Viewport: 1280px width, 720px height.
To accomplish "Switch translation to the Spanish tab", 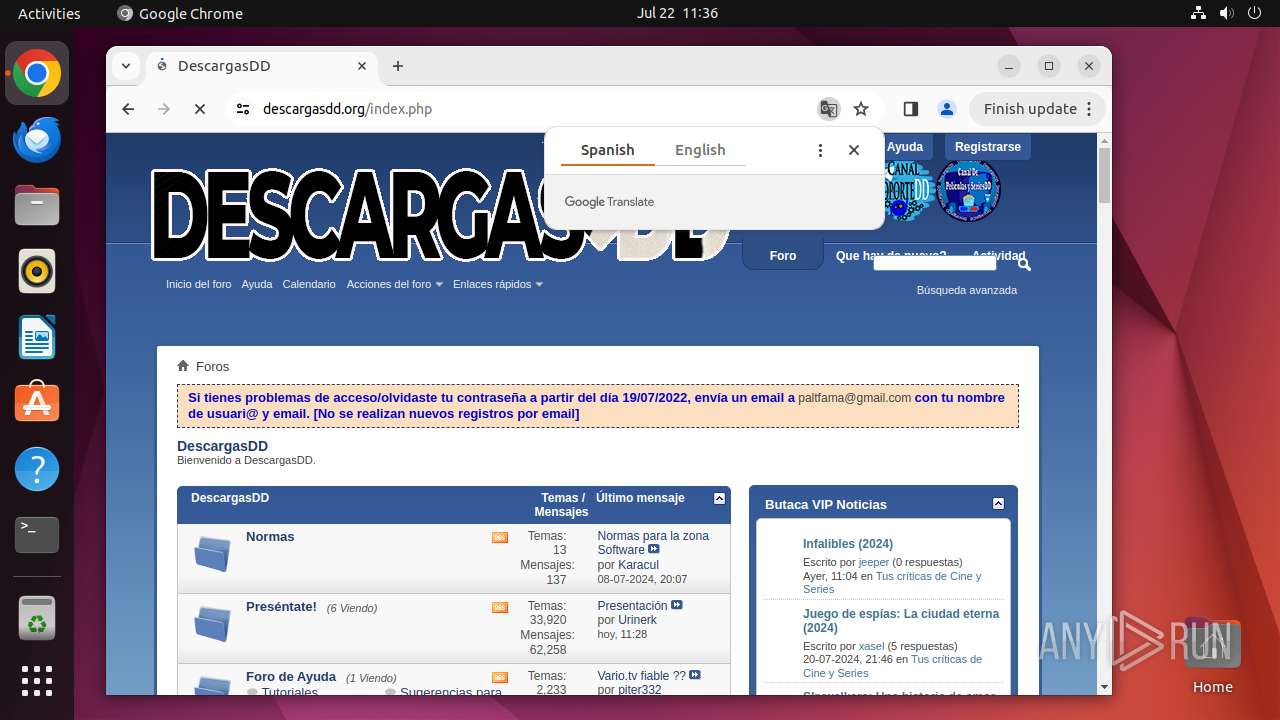I will point(607,150).
